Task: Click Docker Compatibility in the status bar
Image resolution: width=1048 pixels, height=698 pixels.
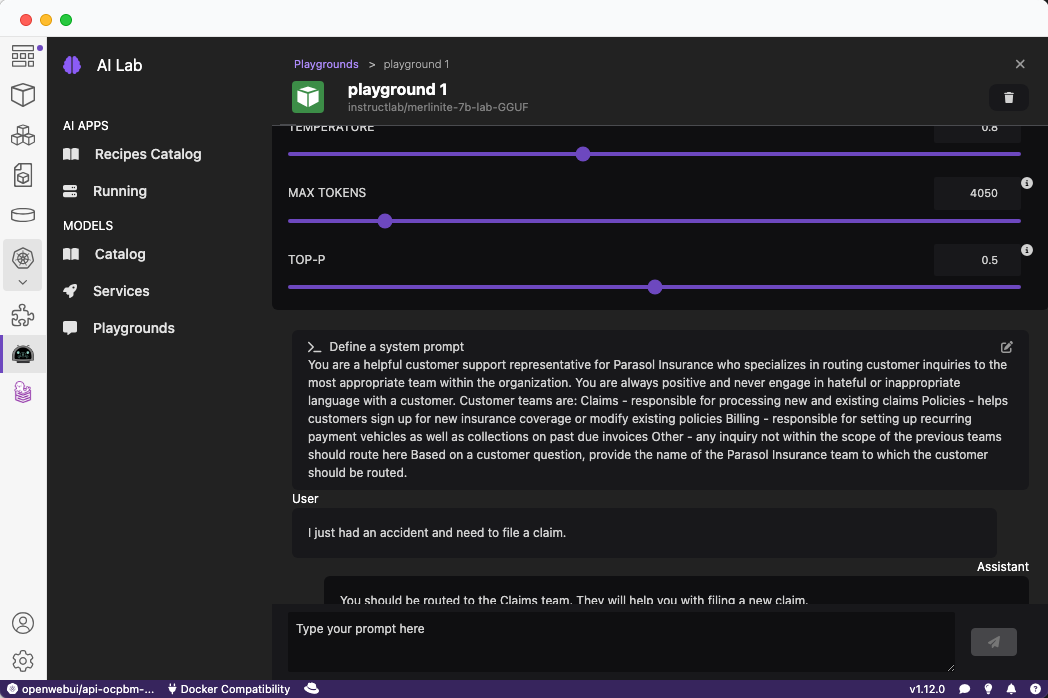Action: click(229, 689)
